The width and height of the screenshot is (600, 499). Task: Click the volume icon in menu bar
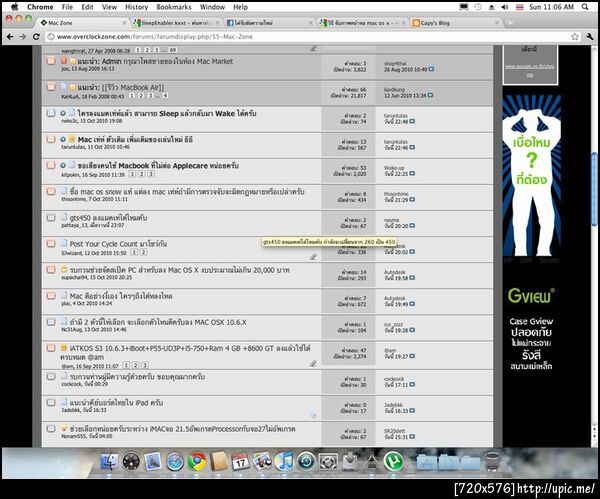click(x=505, y=7)
